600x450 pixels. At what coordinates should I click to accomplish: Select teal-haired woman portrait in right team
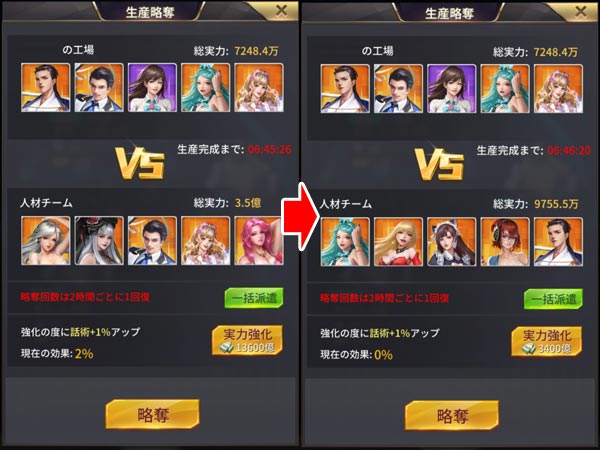pyautogui.click(x=345, y=242)
